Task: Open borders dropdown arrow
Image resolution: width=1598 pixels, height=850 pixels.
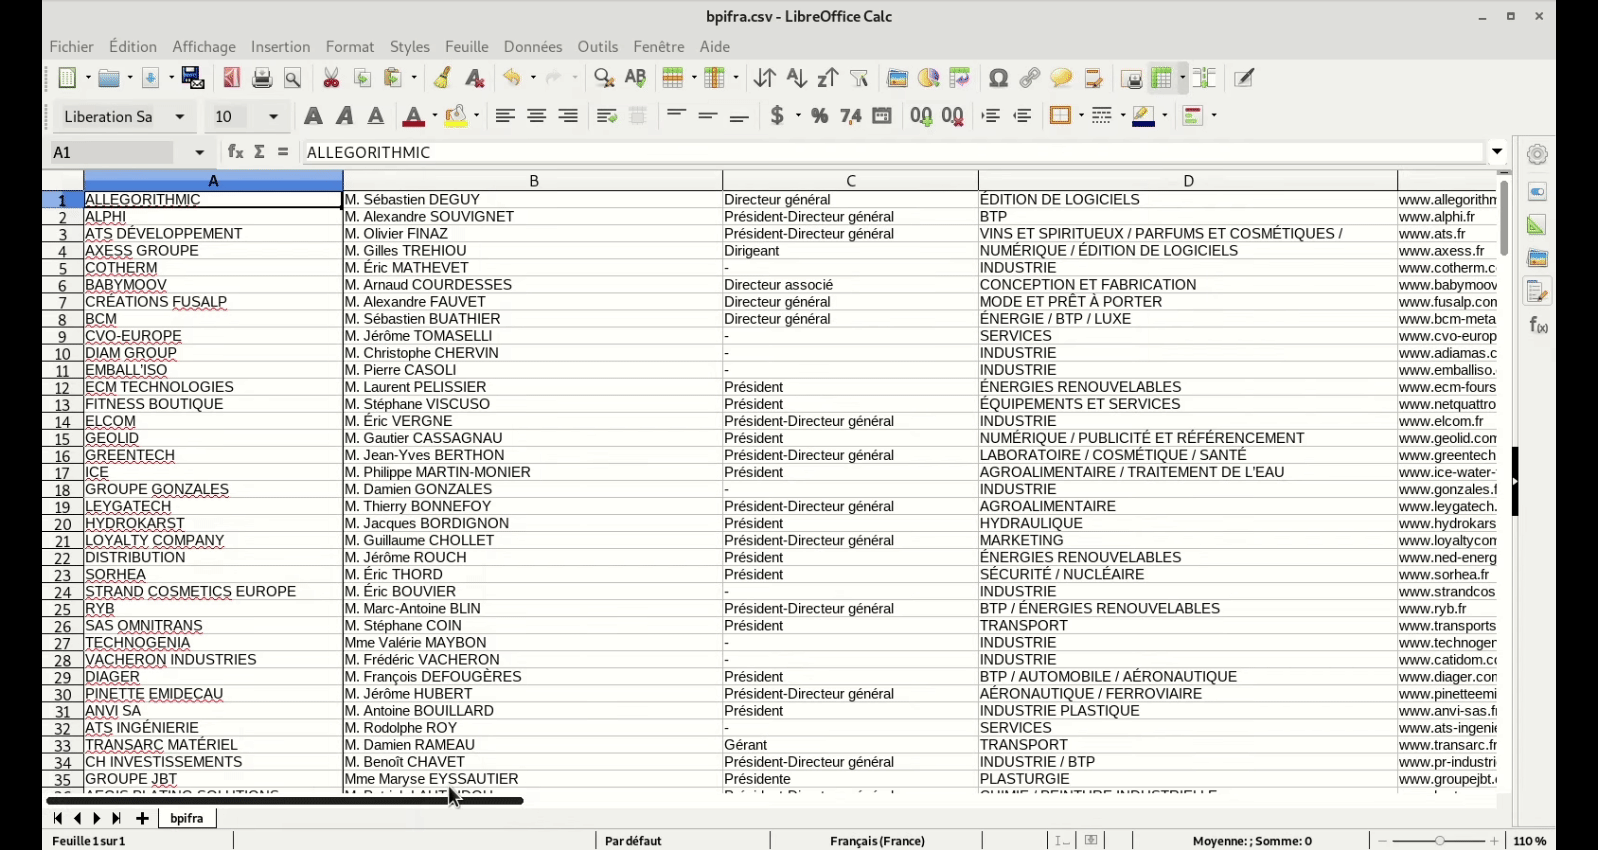Action: tap(1080, 116)
